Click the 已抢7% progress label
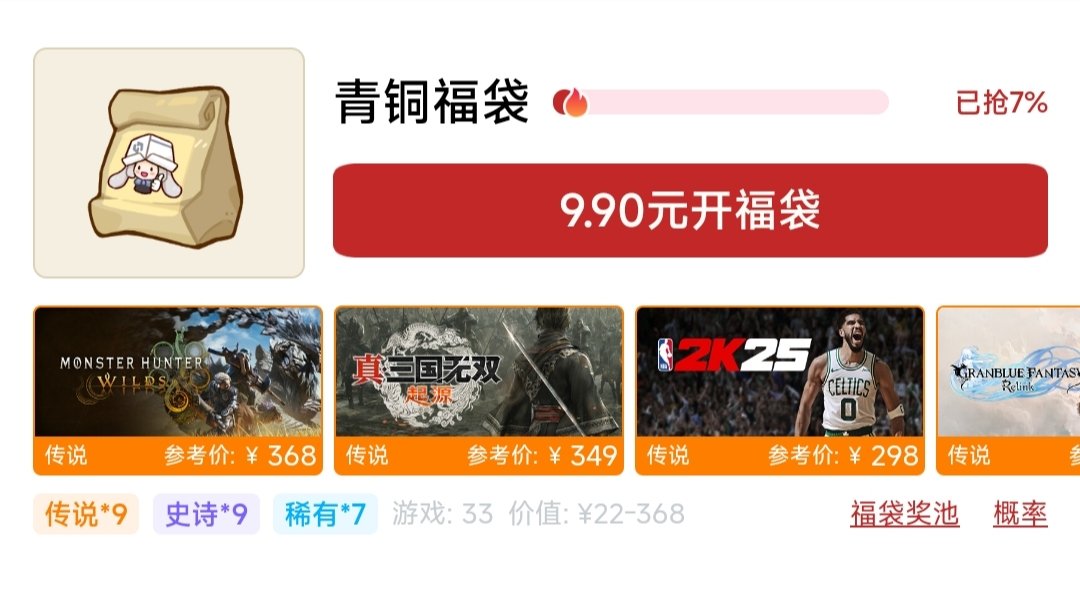This screenshot has height=601, width=1080. pyautogui.click(x=1001, y=103)
